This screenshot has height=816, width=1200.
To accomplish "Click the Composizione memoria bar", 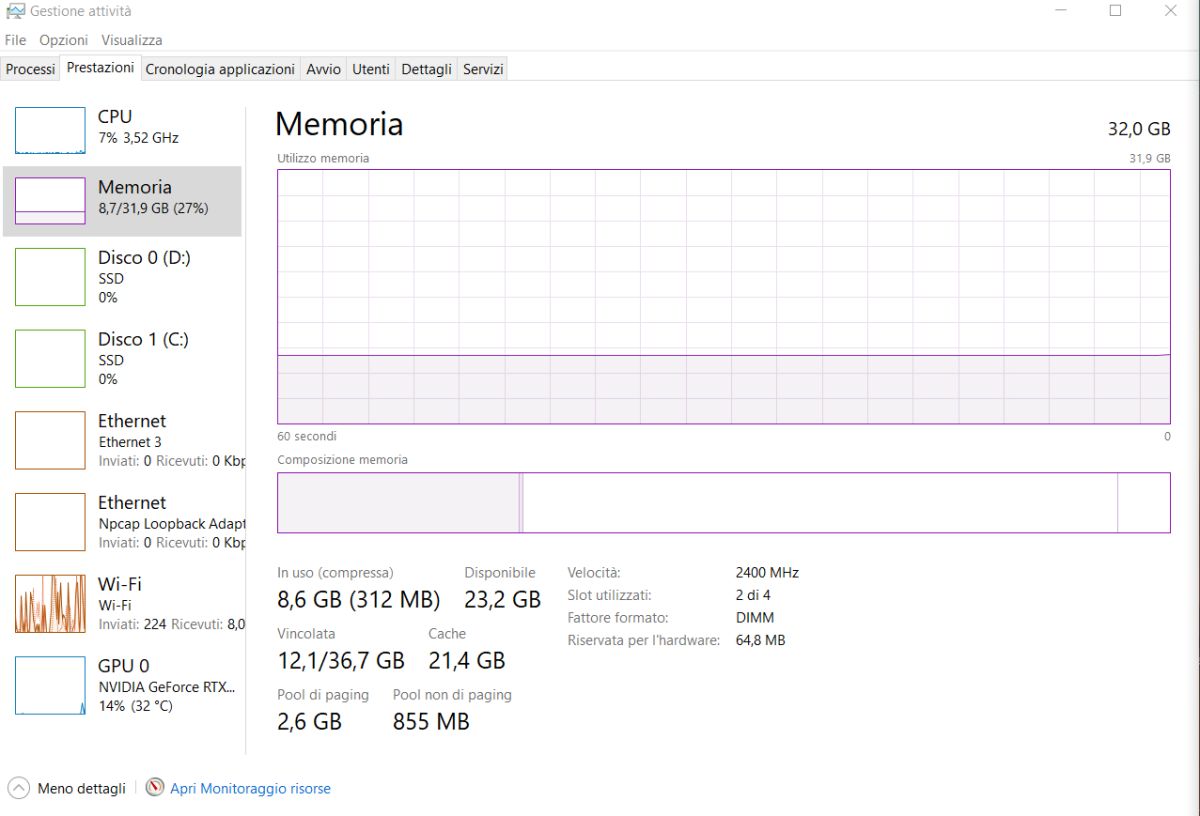I will point(723,502).
